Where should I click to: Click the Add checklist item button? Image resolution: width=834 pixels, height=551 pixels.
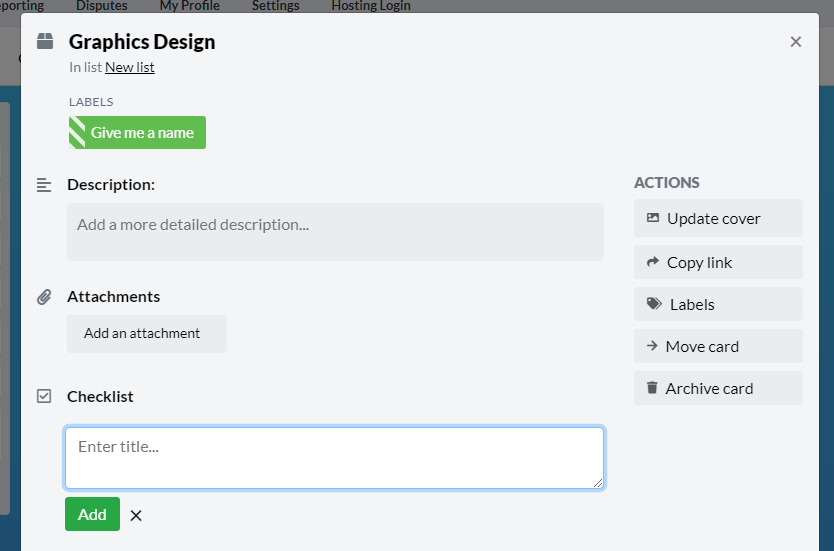click(x=93, y=514)
